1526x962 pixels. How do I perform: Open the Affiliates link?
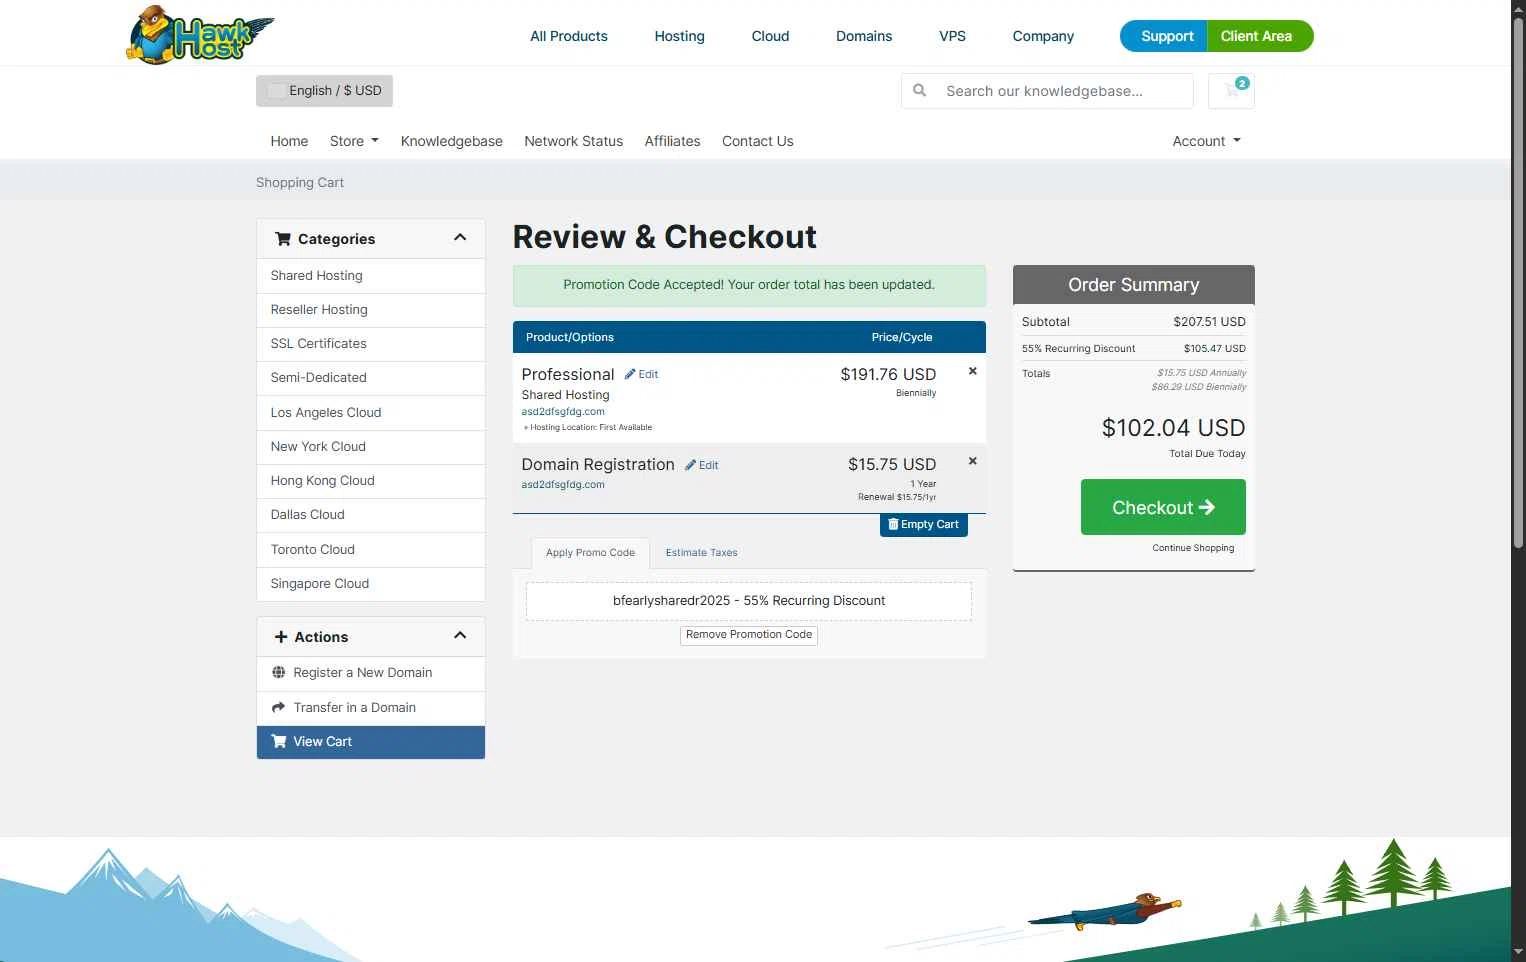(x=672, y=141)
